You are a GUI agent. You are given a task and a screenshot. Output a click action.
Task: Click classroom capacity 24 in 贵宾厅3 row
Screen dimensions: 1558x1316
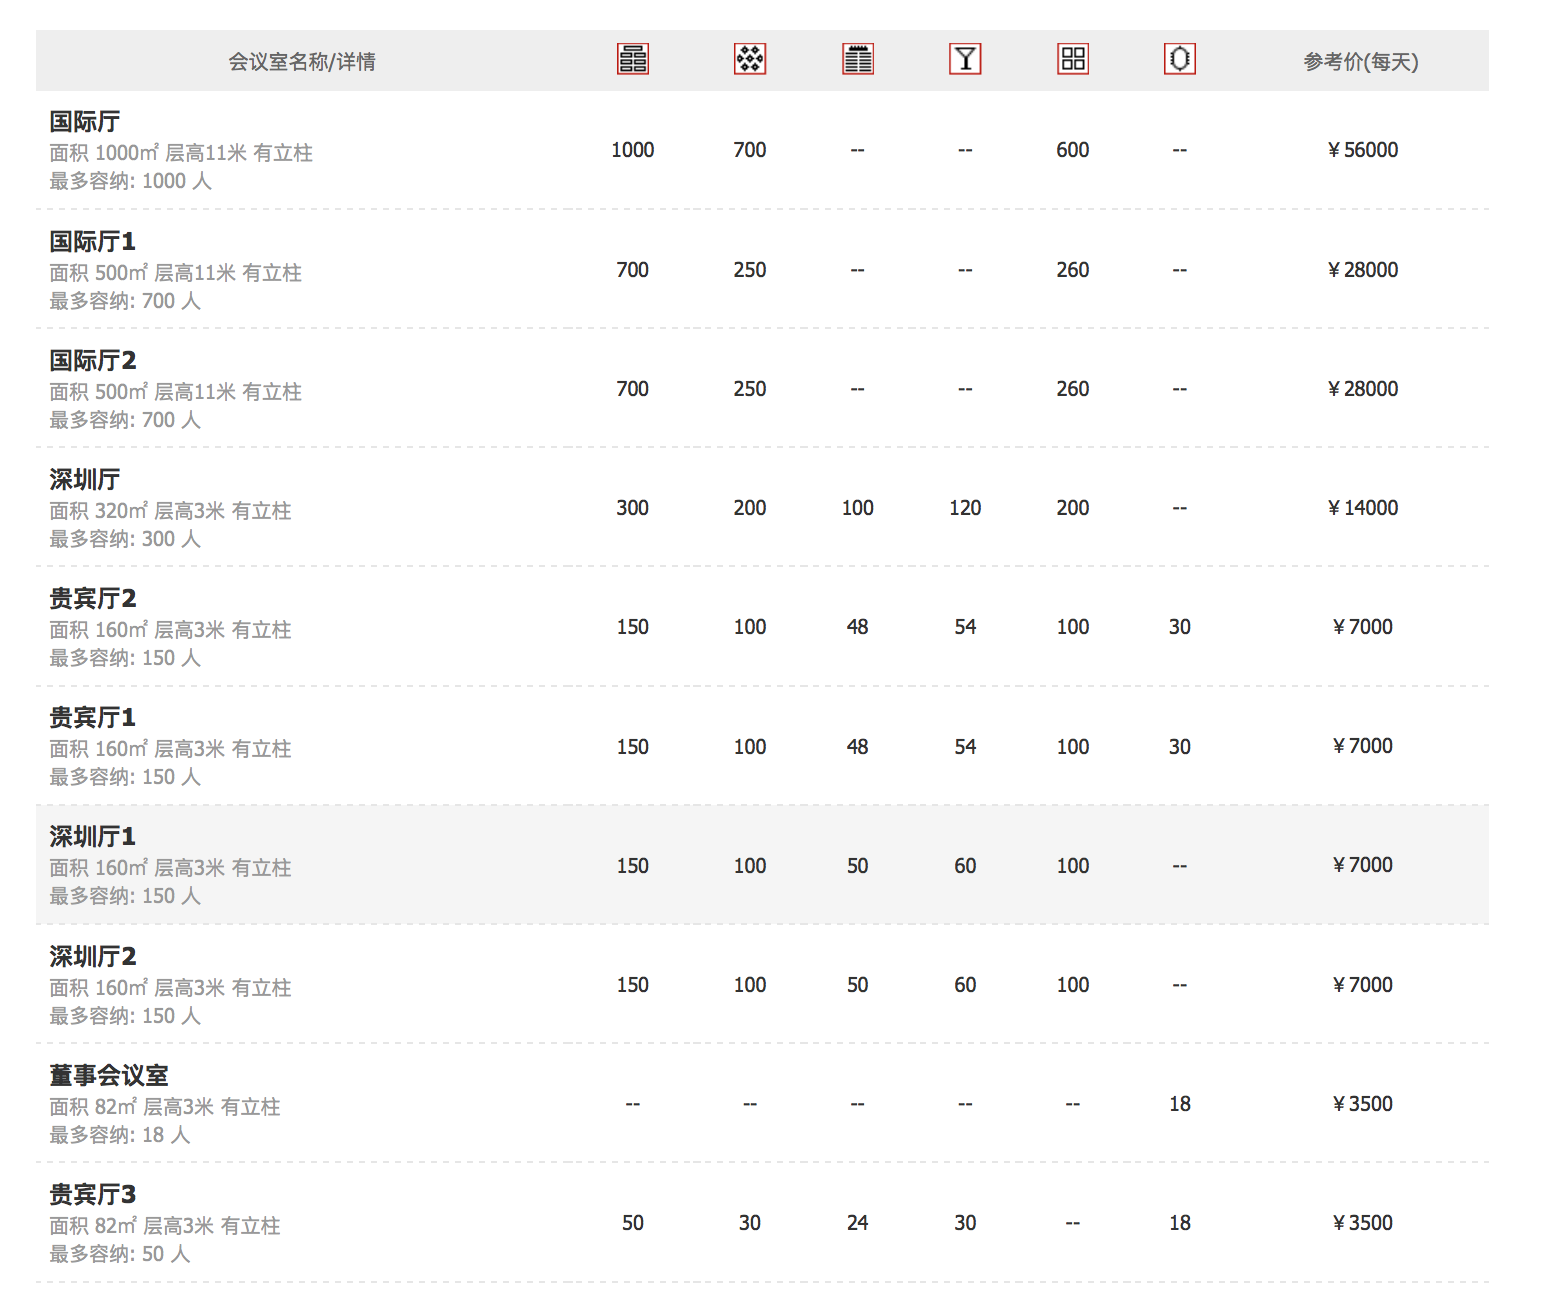(858, 1223)
